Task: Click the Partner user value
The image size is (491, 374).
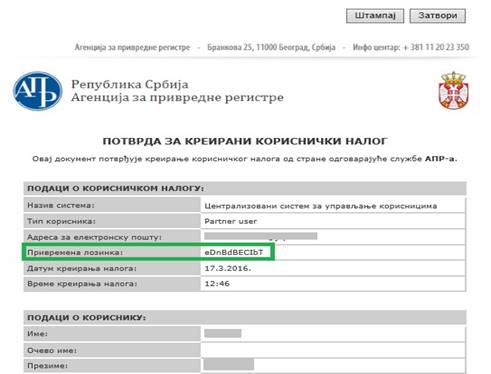Action: (x=230, y=221)
